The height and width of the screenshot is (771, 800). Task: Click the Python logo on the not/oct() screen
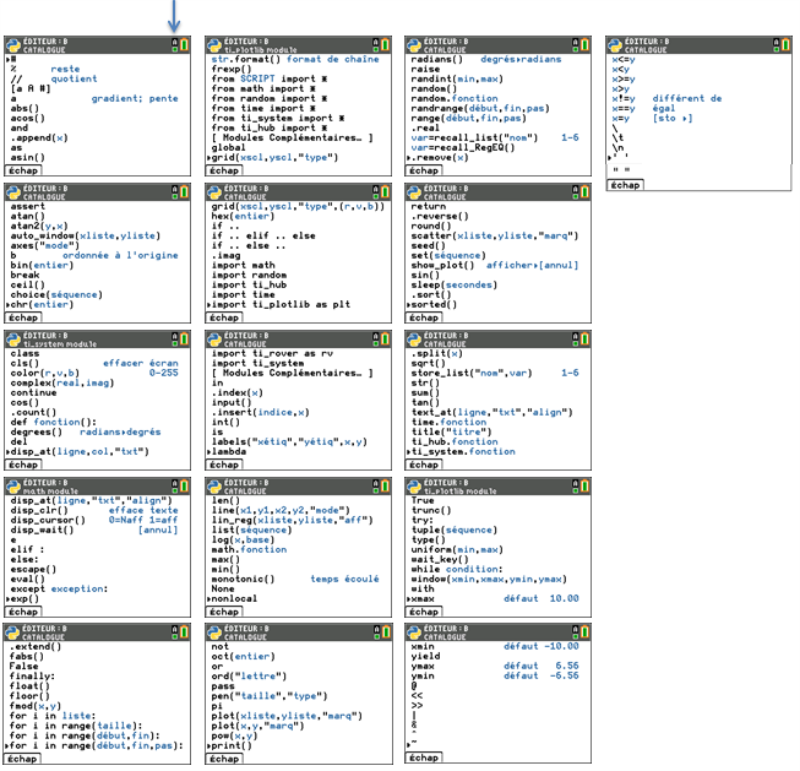[214, 633]
